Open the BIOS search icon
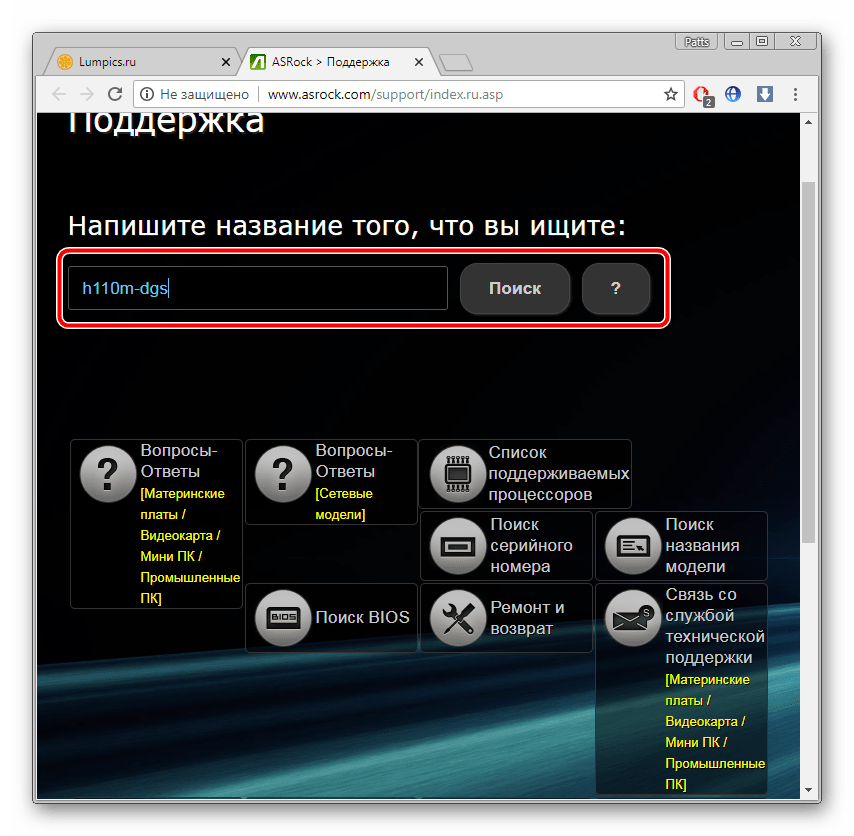854x836 pixels. tap(283, 618)
